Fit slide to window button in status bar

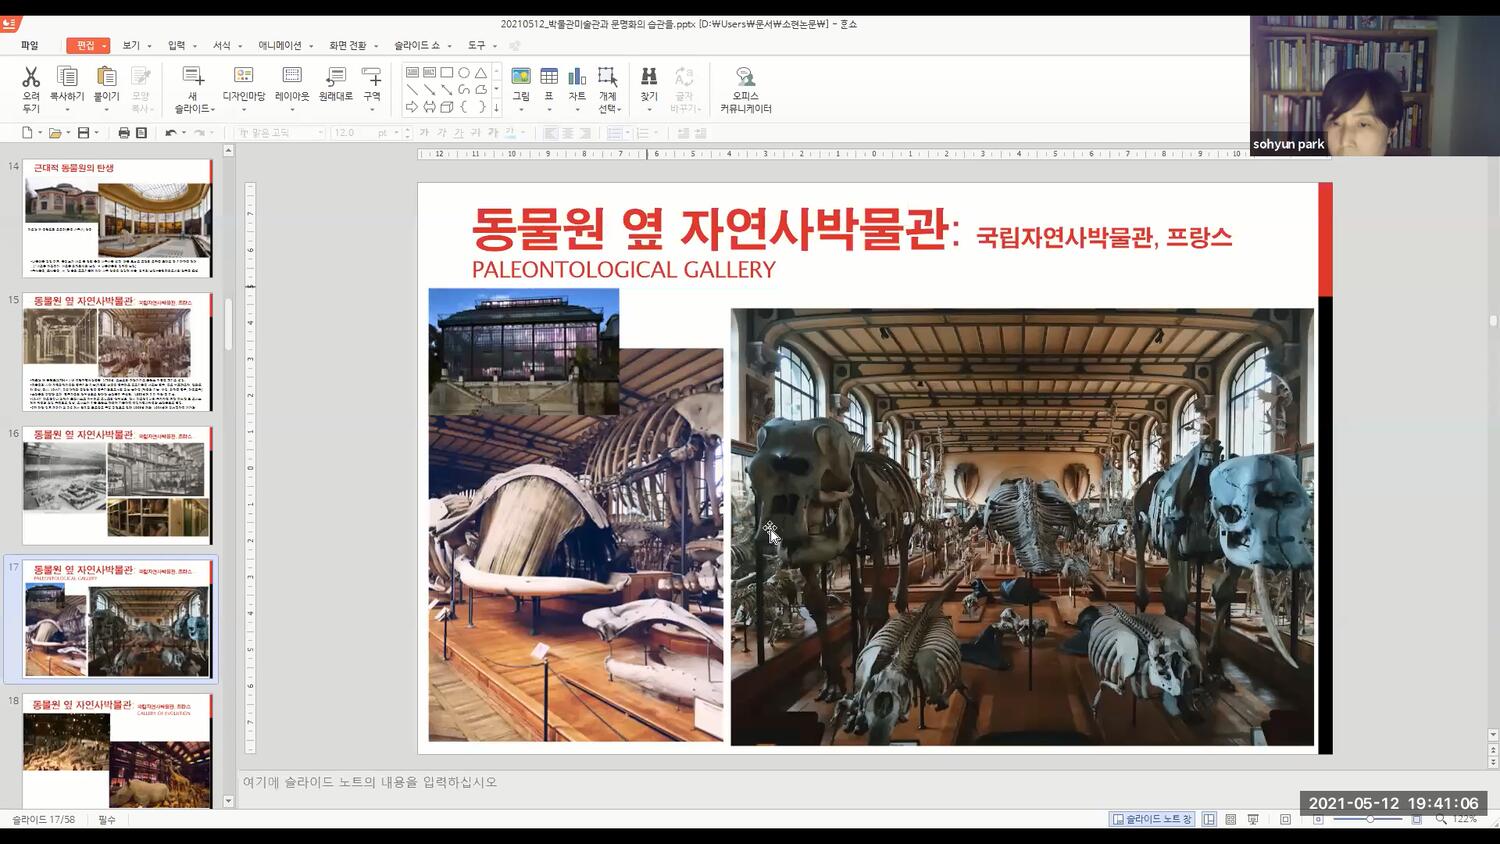click(1285, 819)
